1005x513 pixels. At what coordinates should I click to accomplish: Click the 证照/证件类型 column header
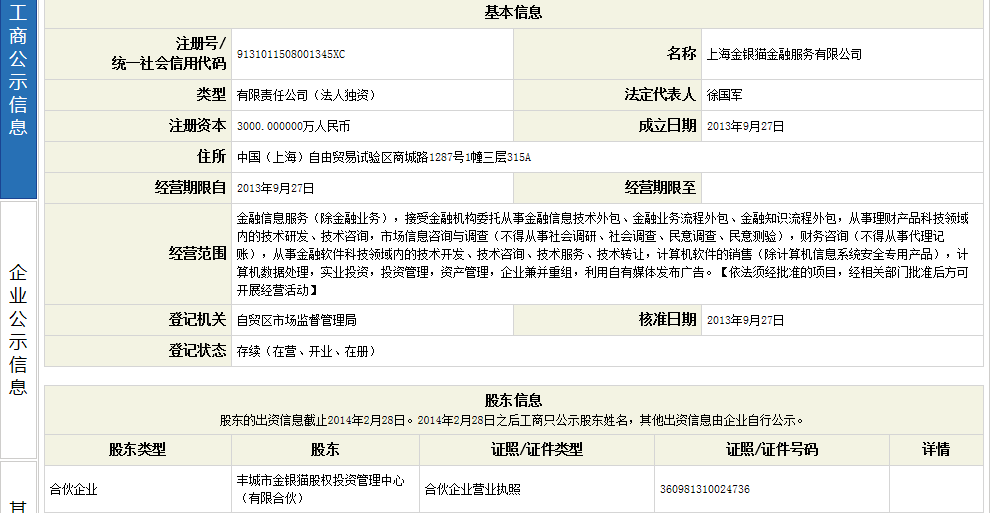click(537, 450)
